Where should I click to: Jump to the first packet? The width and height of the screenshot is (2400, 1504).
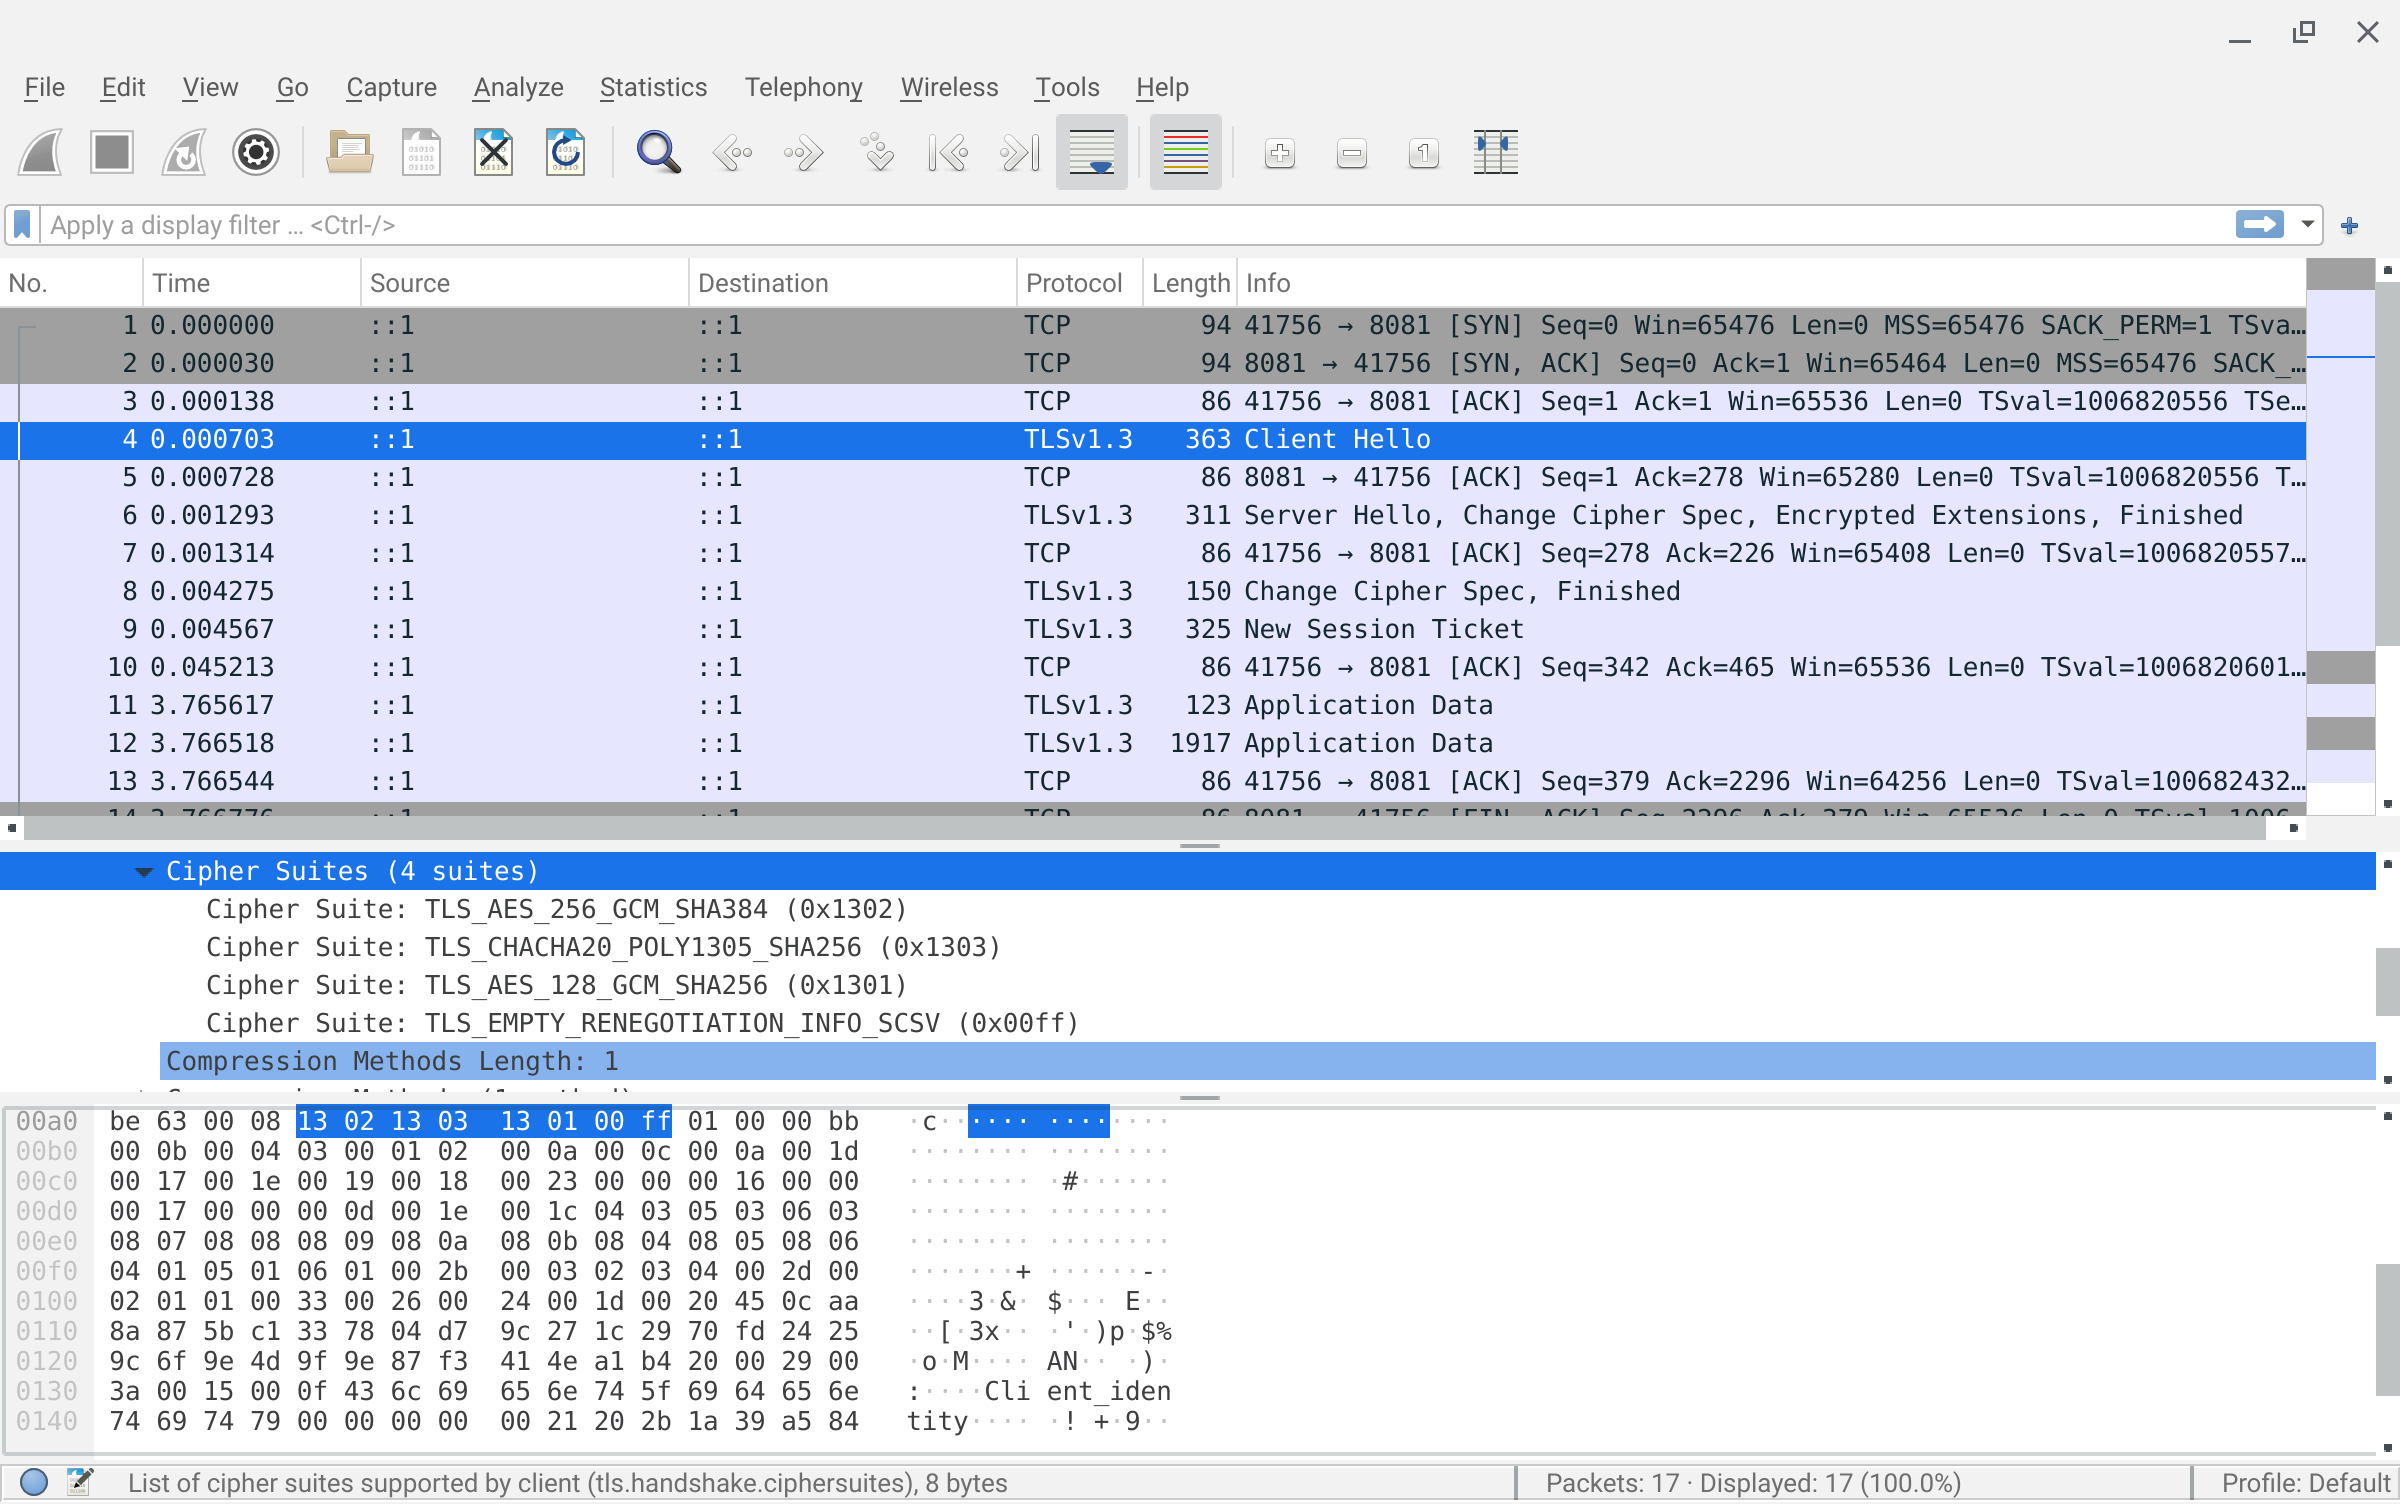pos(947,153)
